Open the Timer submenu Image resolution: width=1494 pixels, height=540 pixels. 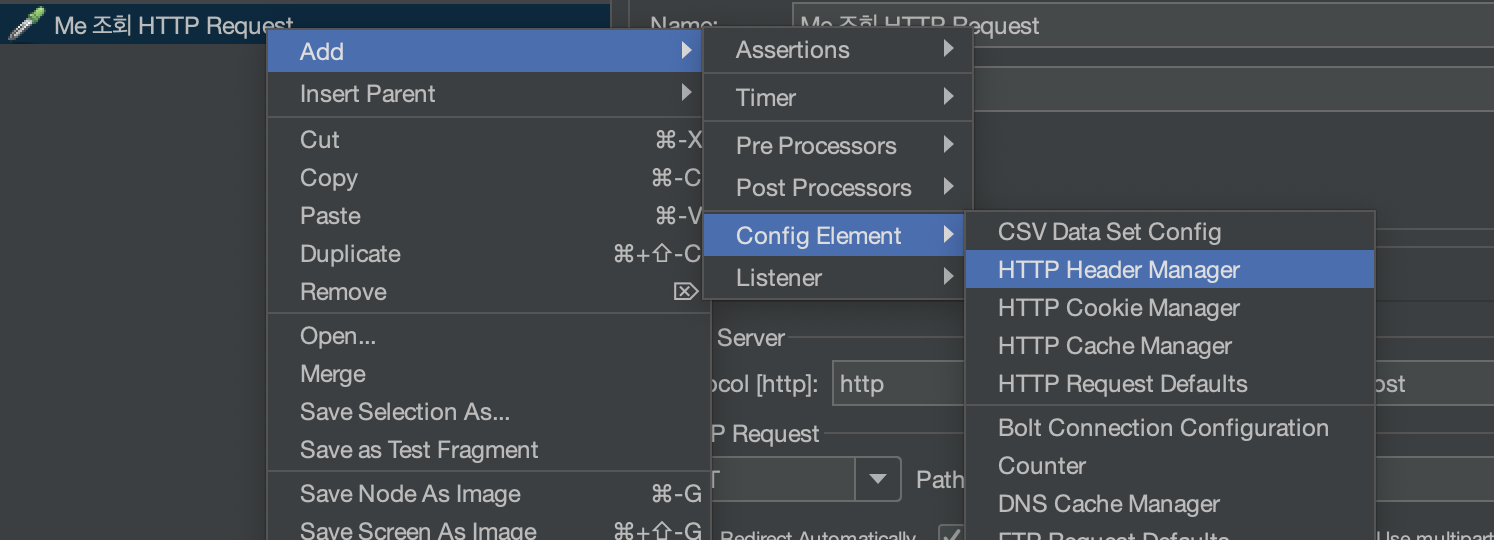coord(766,98)
